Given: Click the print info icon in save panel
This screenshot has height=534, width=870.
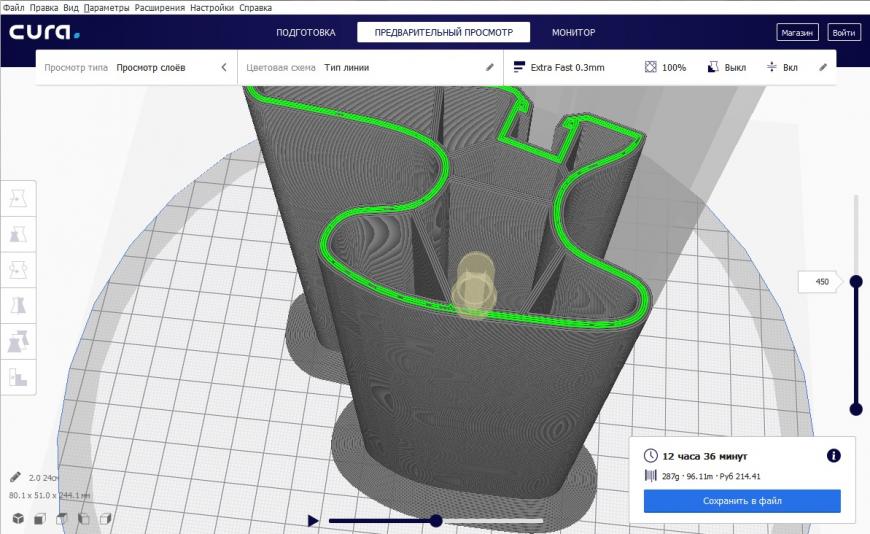Looking at the screenshot, I should (833, 456).
